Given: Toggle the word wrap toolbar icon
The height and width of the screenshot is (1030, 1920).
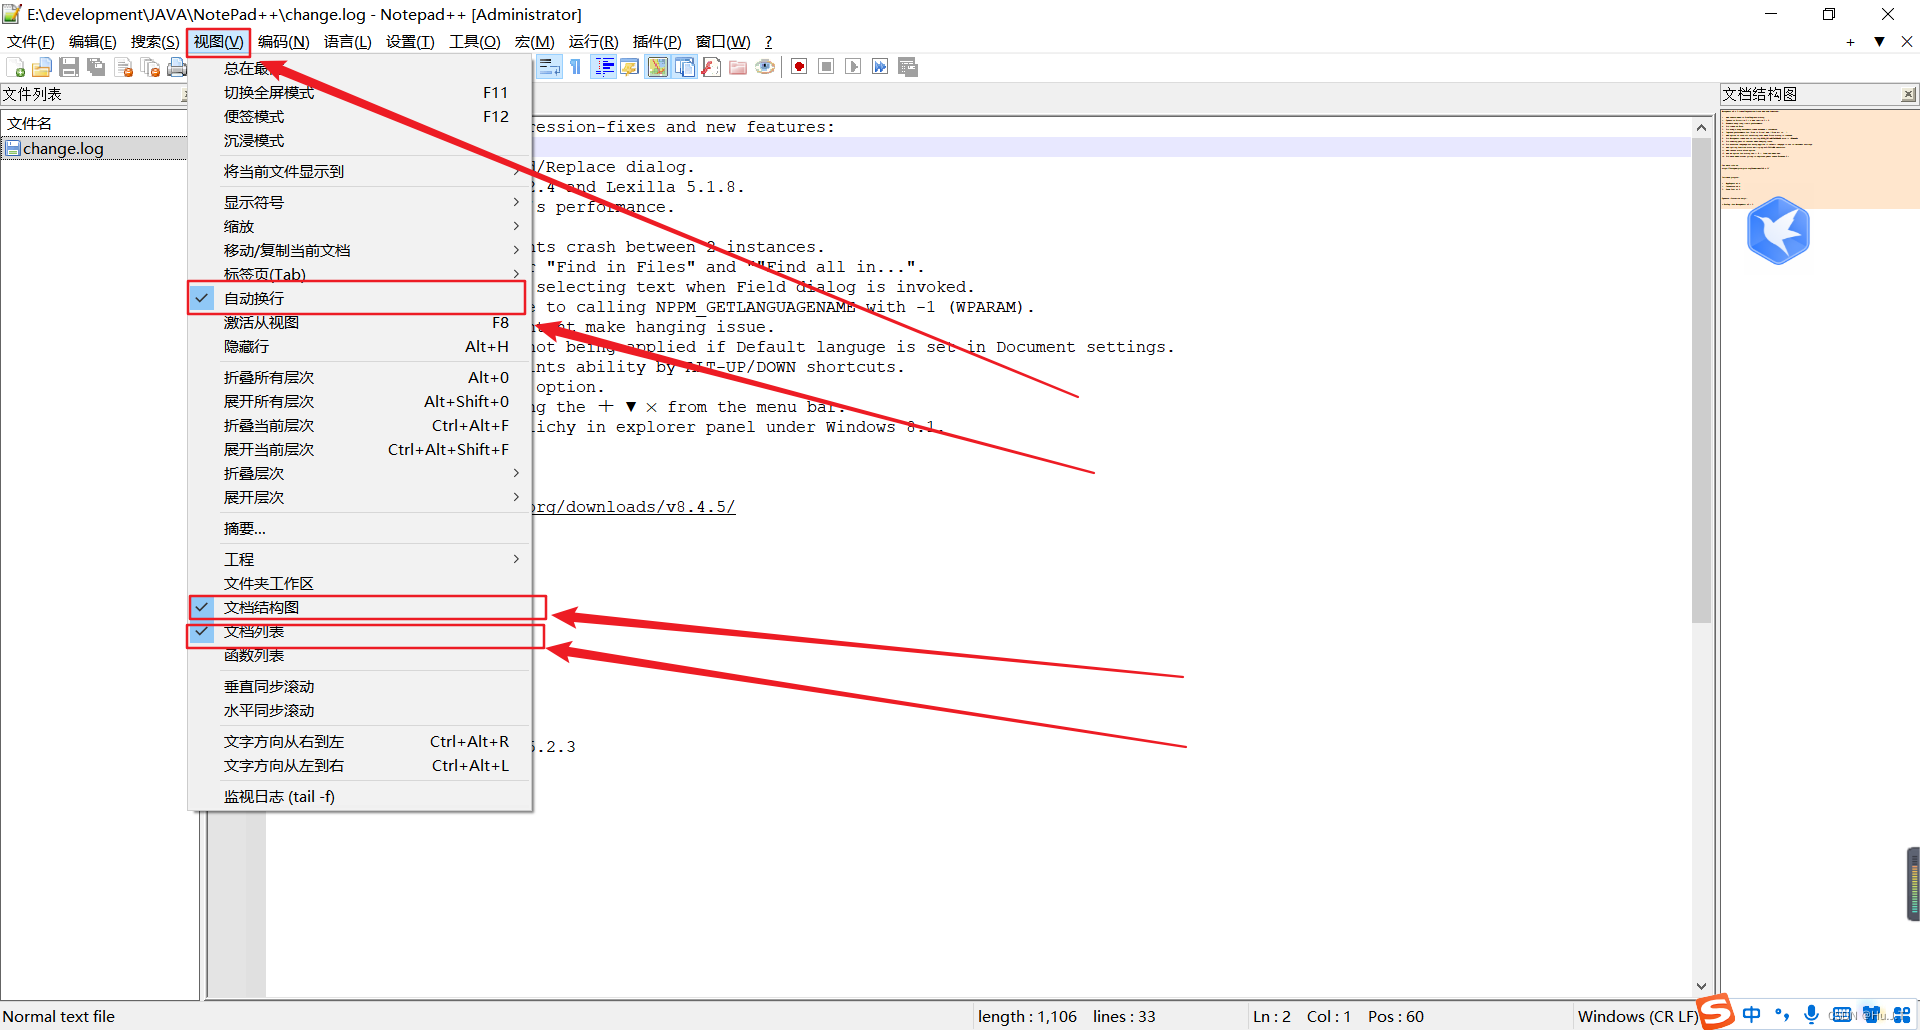Looking at the screenshot, I should click(x=549, y=67).
